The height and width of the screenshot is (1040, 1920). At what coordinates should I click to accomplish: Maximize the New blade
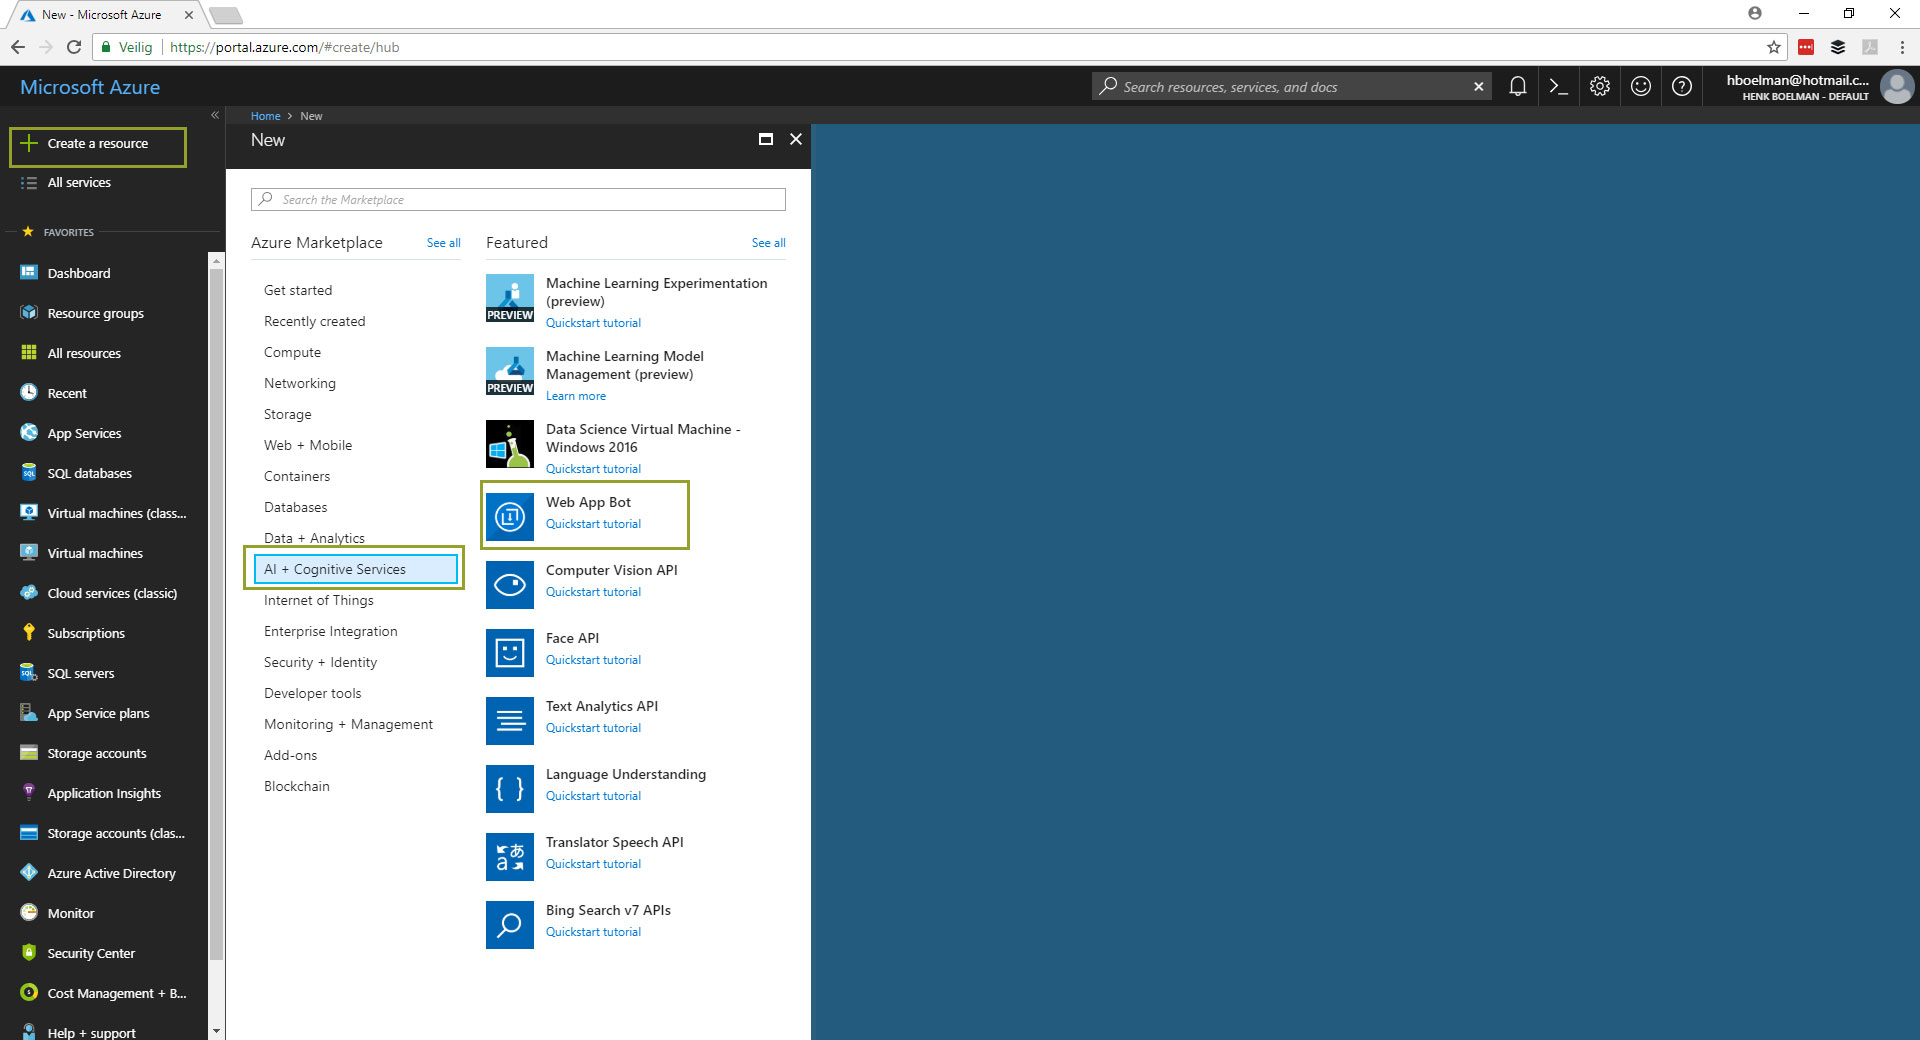[x=766, y=140]
